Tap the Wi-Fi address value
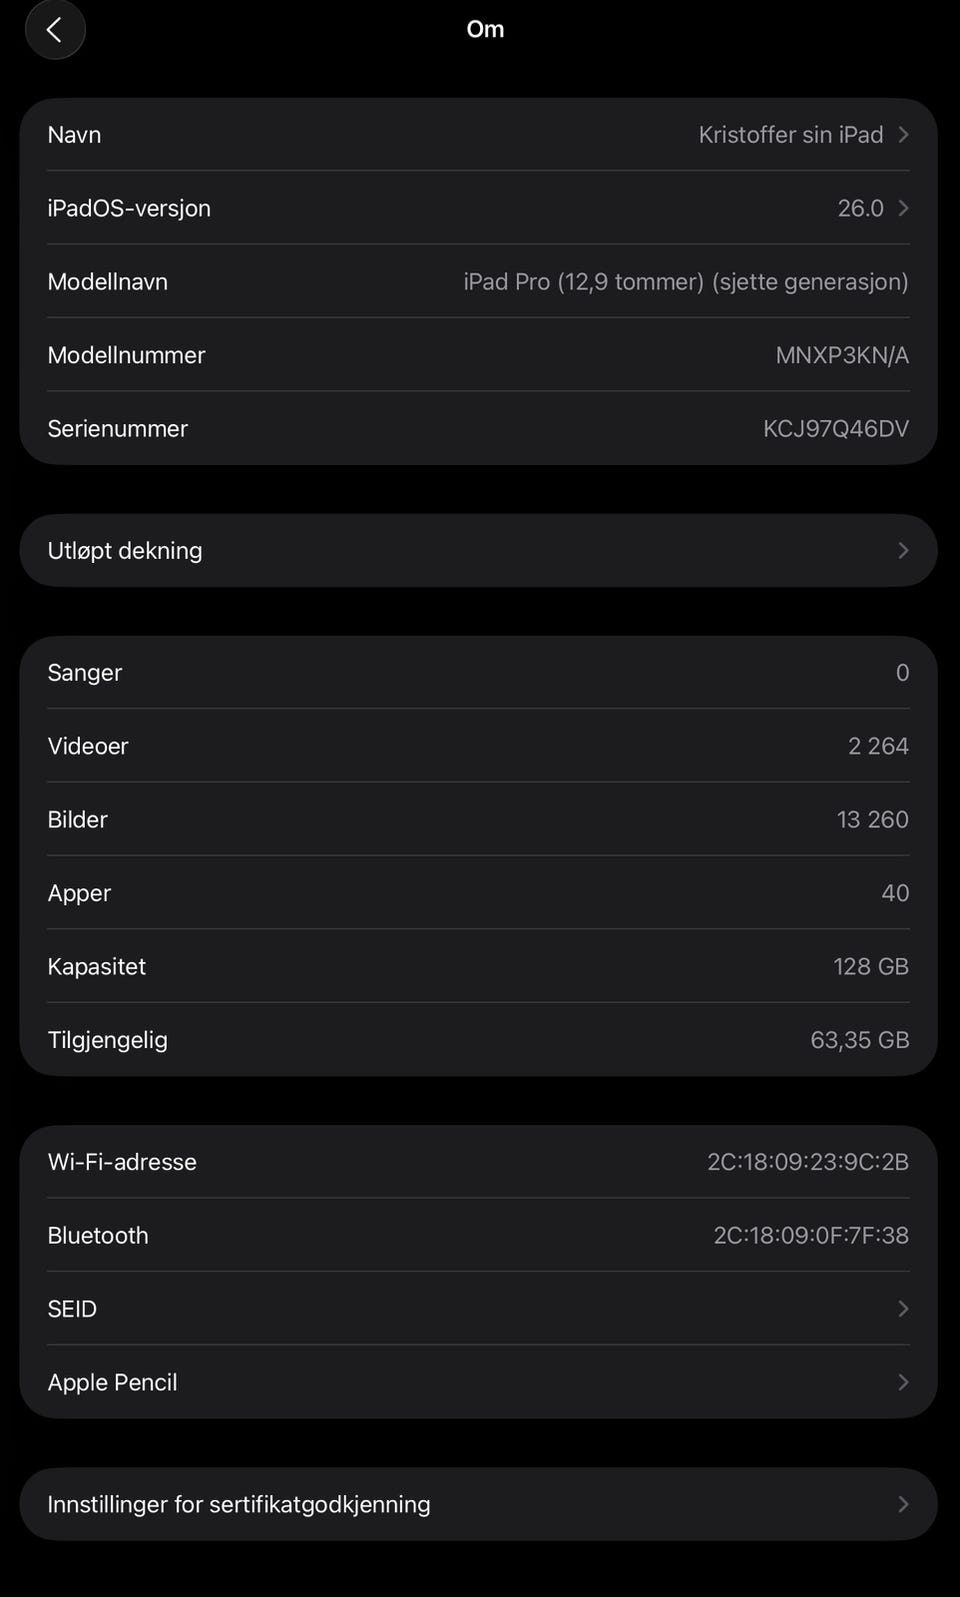 point(807,1162)
